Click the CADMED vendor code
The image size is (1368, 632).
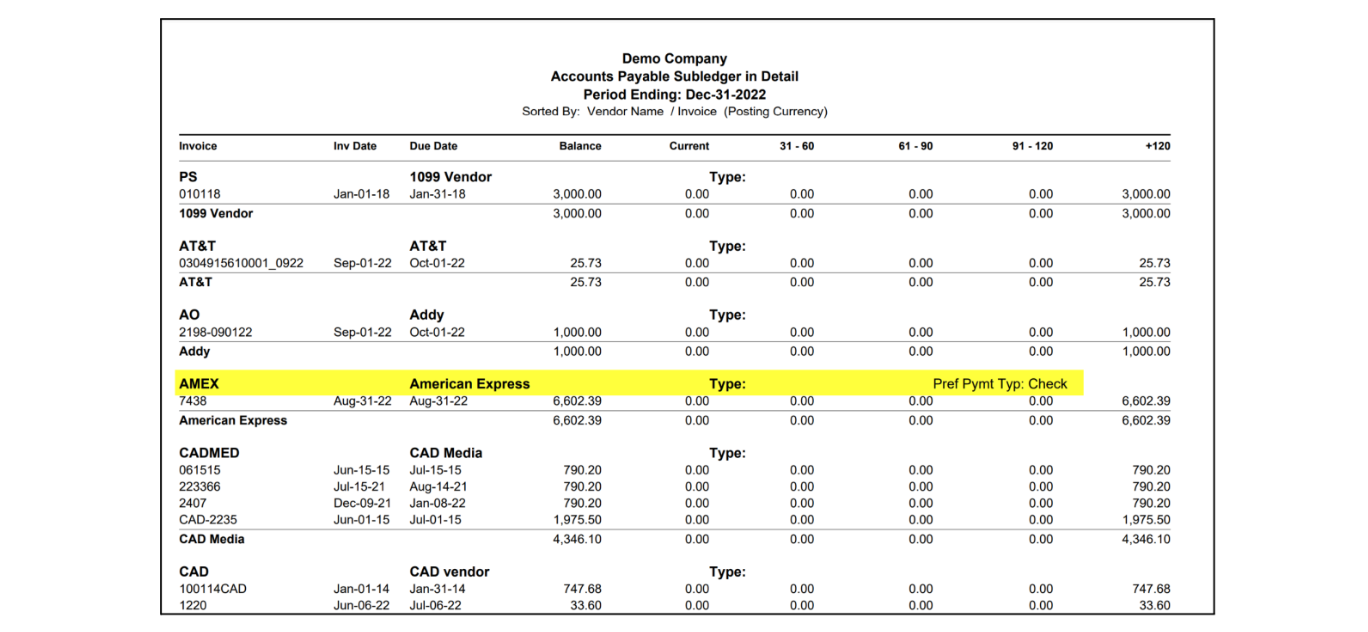(209, 453)
